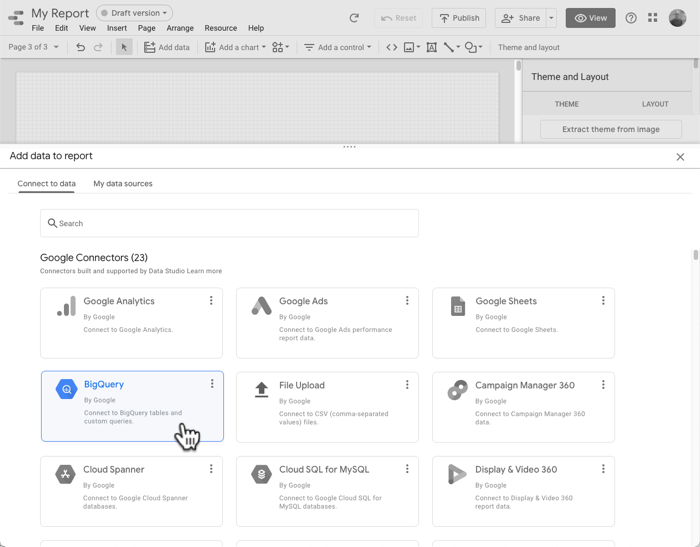700x547 pixels.
Task: Open BigQuery connector options menu
Action: [212, 384]
